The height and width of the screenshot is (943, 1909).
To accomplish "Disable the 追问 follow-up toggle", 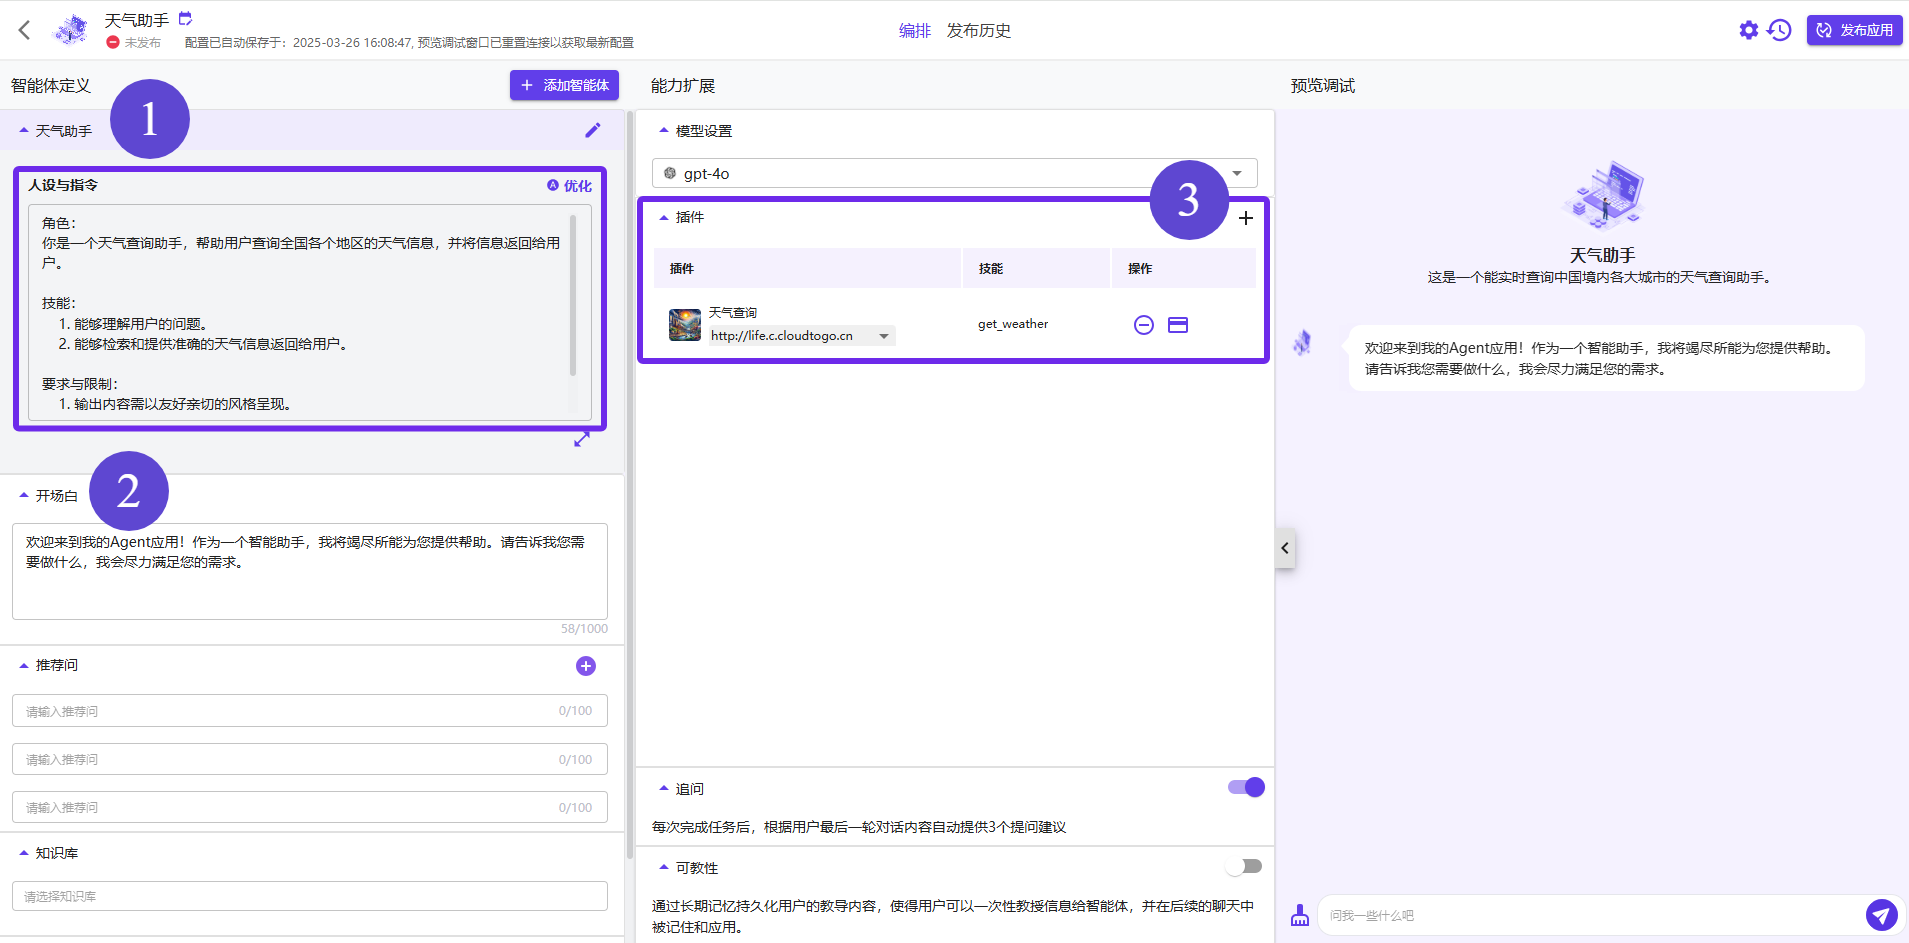I will (1244, 787).
